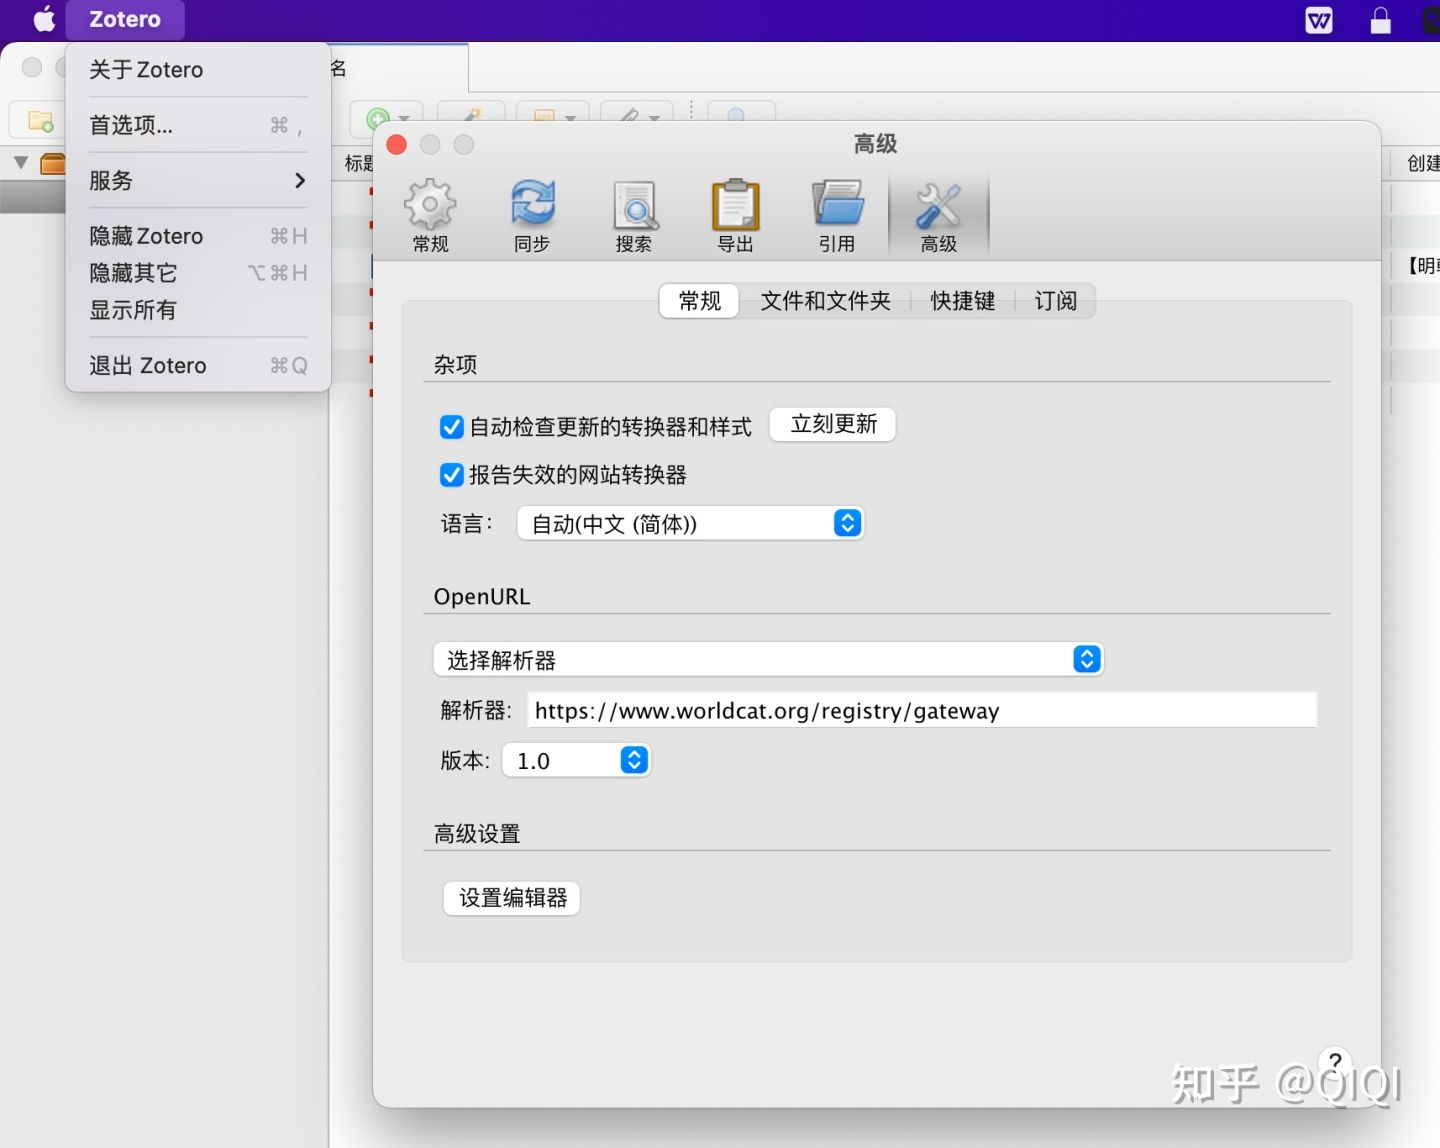Collapse the library tree disclosure triangle

pyautogui.click(x=21, y=162)
